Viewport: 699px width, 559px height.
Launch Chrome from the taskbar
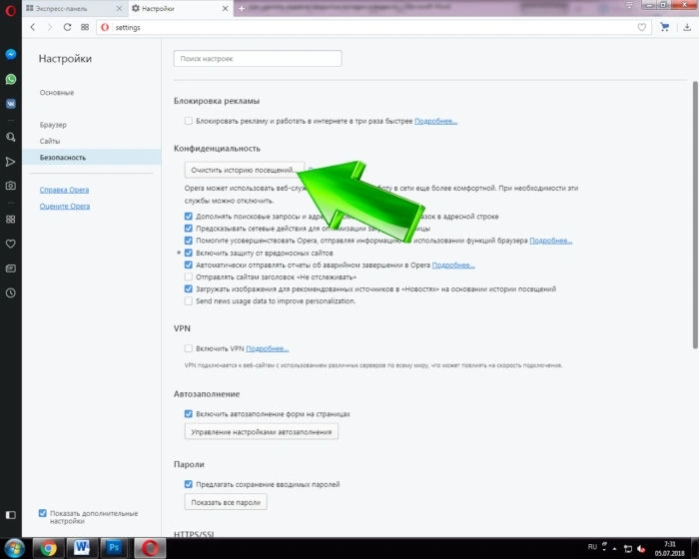click(48, 548)
